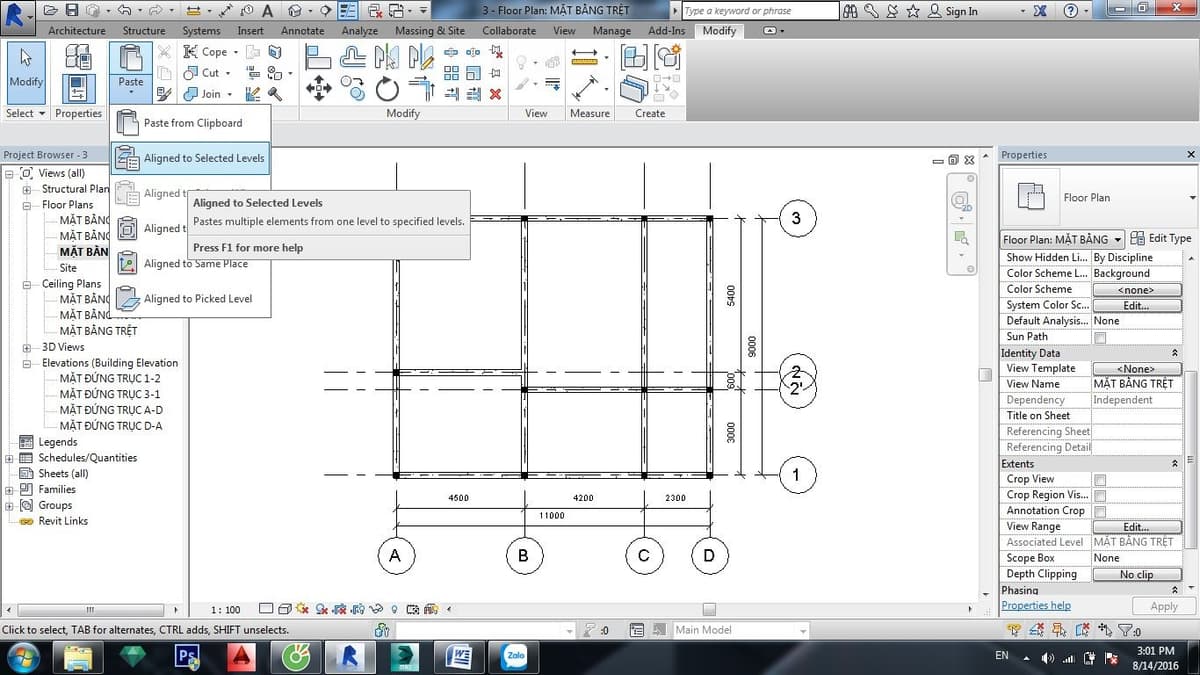Click the drawing area horizontal scrollbar thumb

point(709,609)
